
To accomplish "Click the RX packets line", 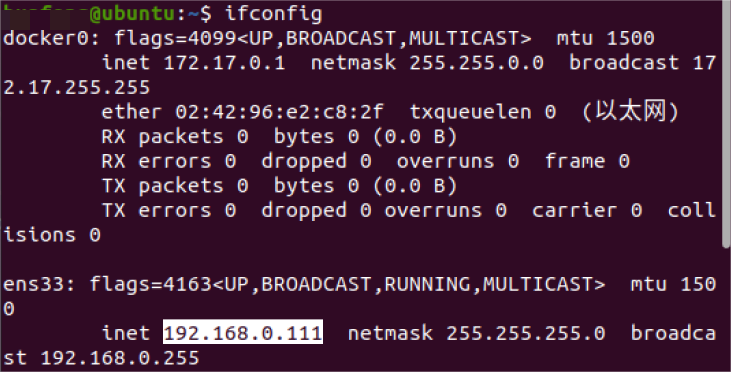I will [x=279, y=137].
